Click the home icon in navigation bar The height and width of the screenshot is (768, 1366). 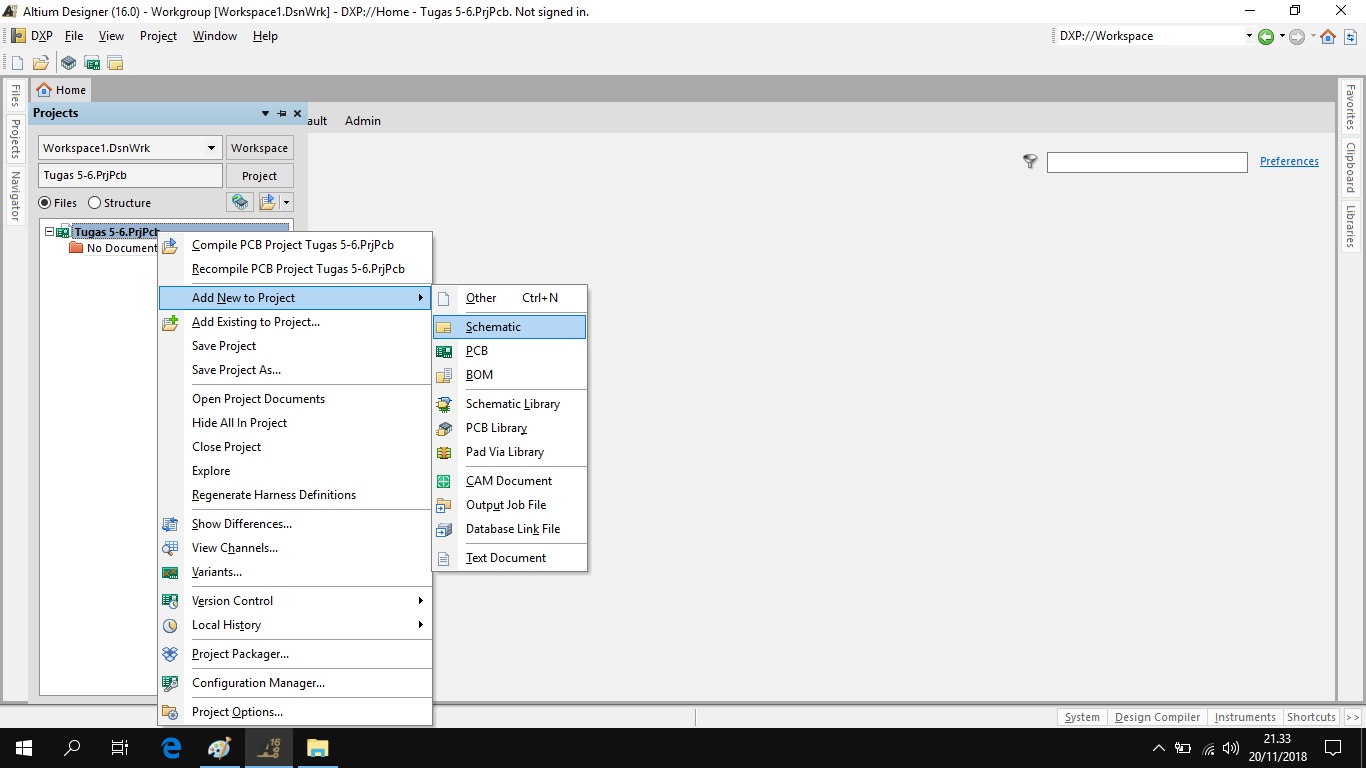pos(1328,36)
